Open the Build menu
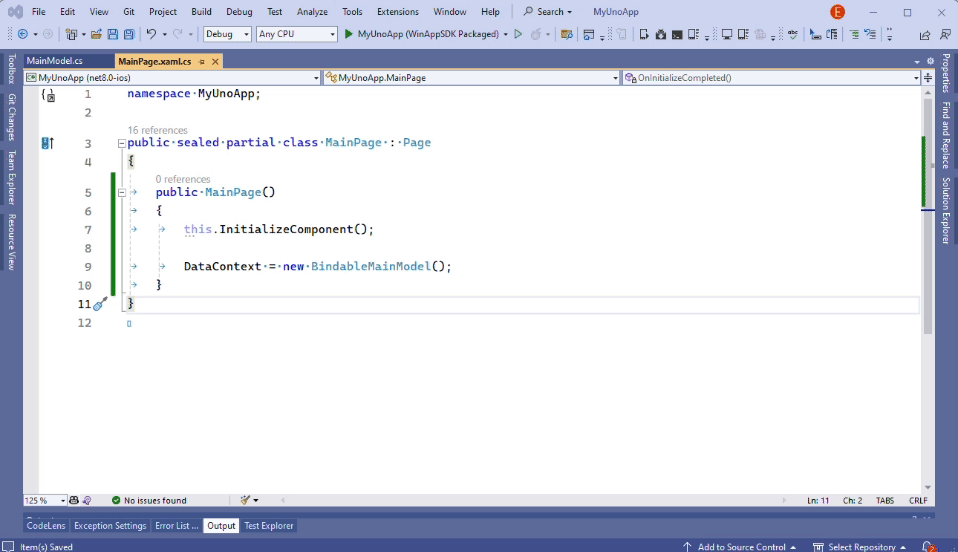Image resolution: width=958 pixels, height=552 pixels. pyautogui.click(x=201, y=12)
